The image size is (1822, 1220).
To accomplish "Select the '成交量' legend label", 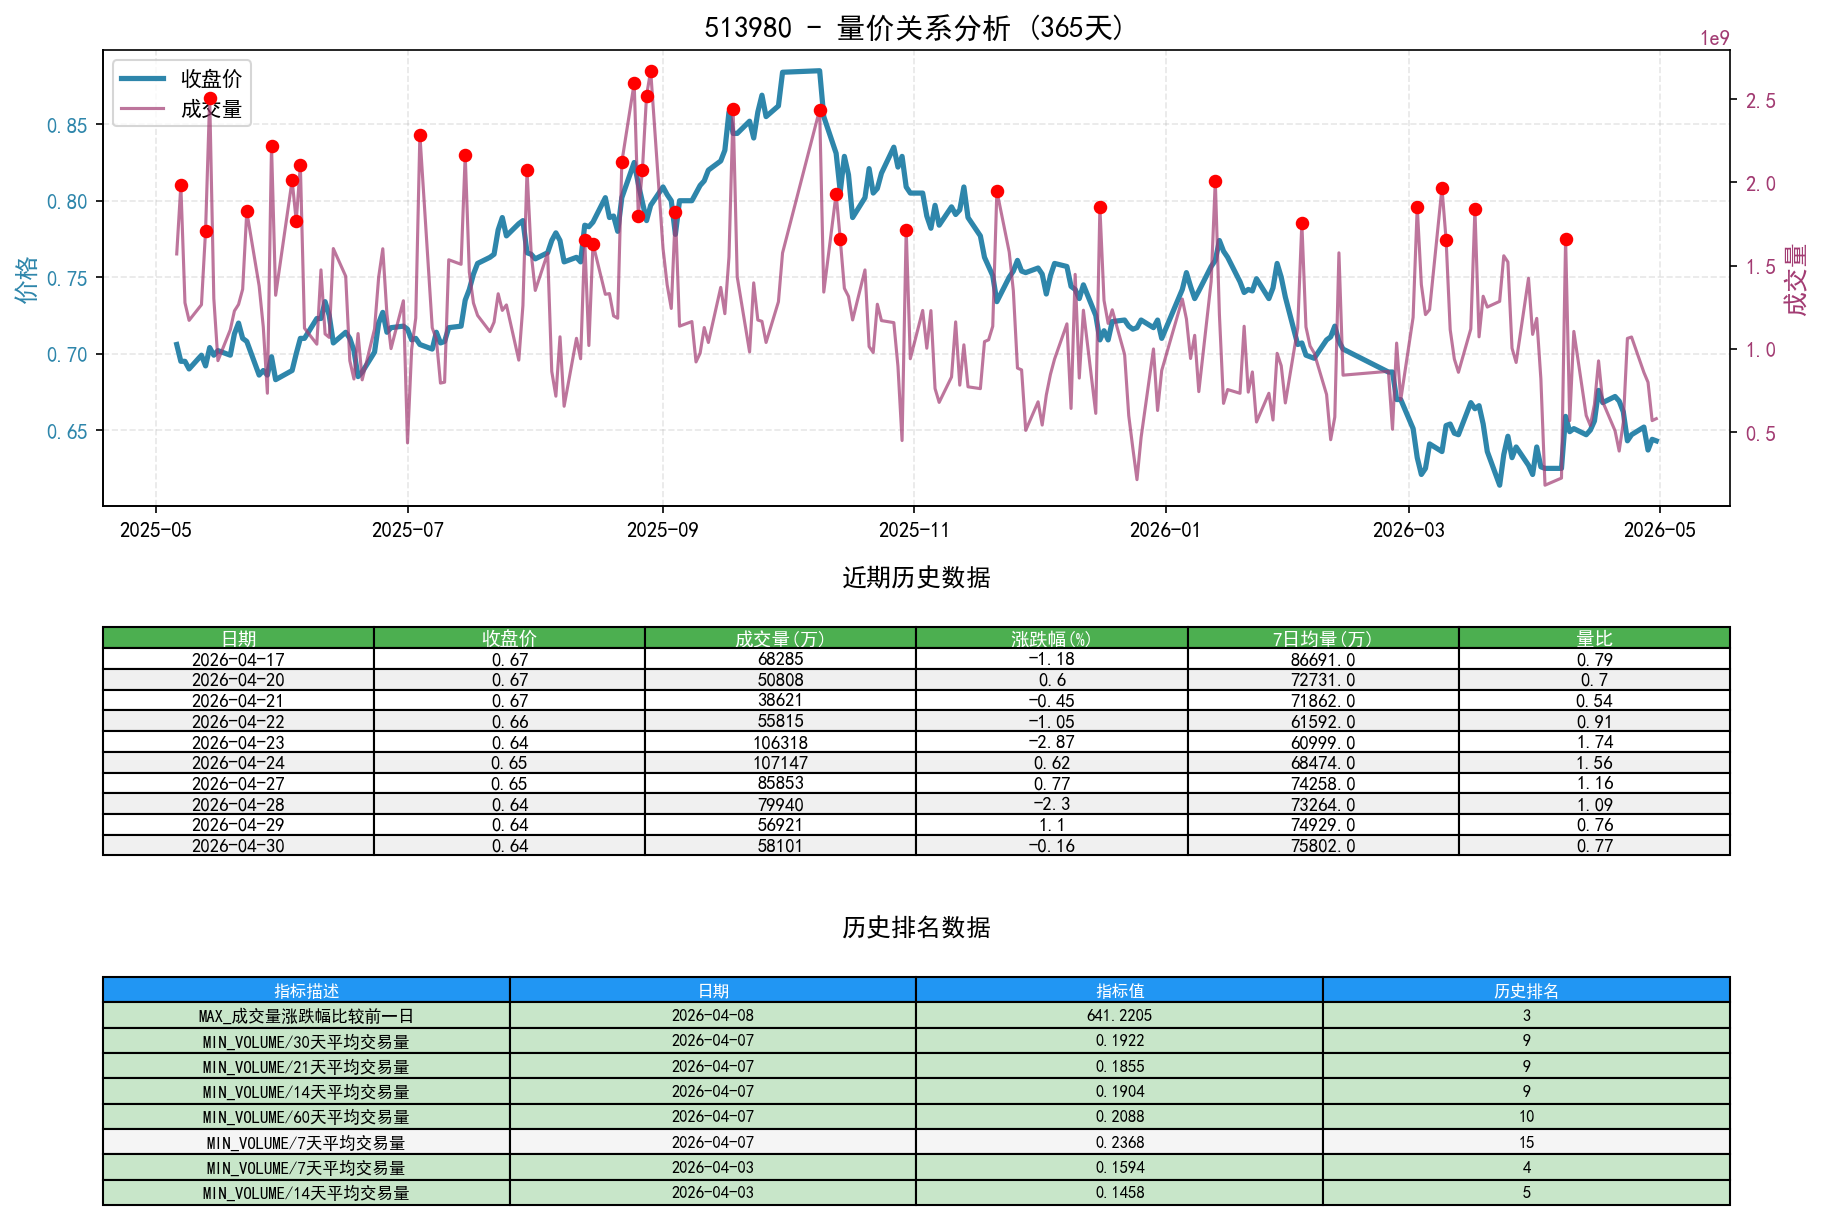I will coord(211,109).
